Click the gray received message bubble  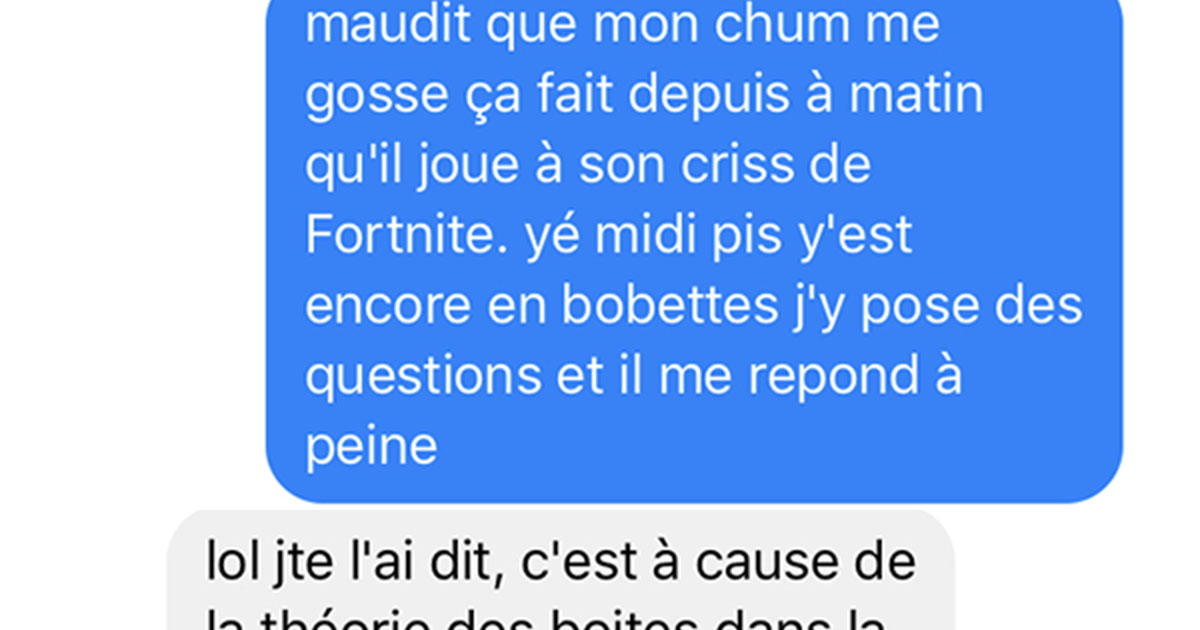(560, 571)
